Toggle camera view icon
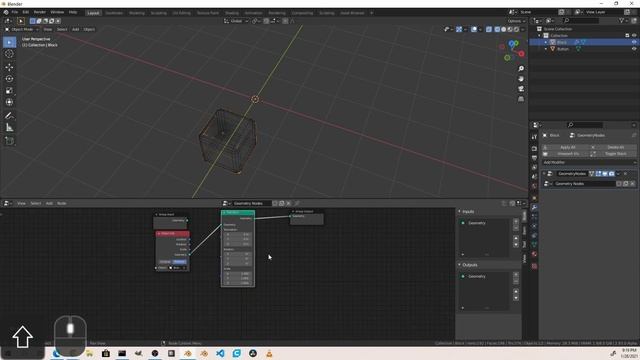Image resolution: width=640 pixels, height=360 pixels. (521, 89)
